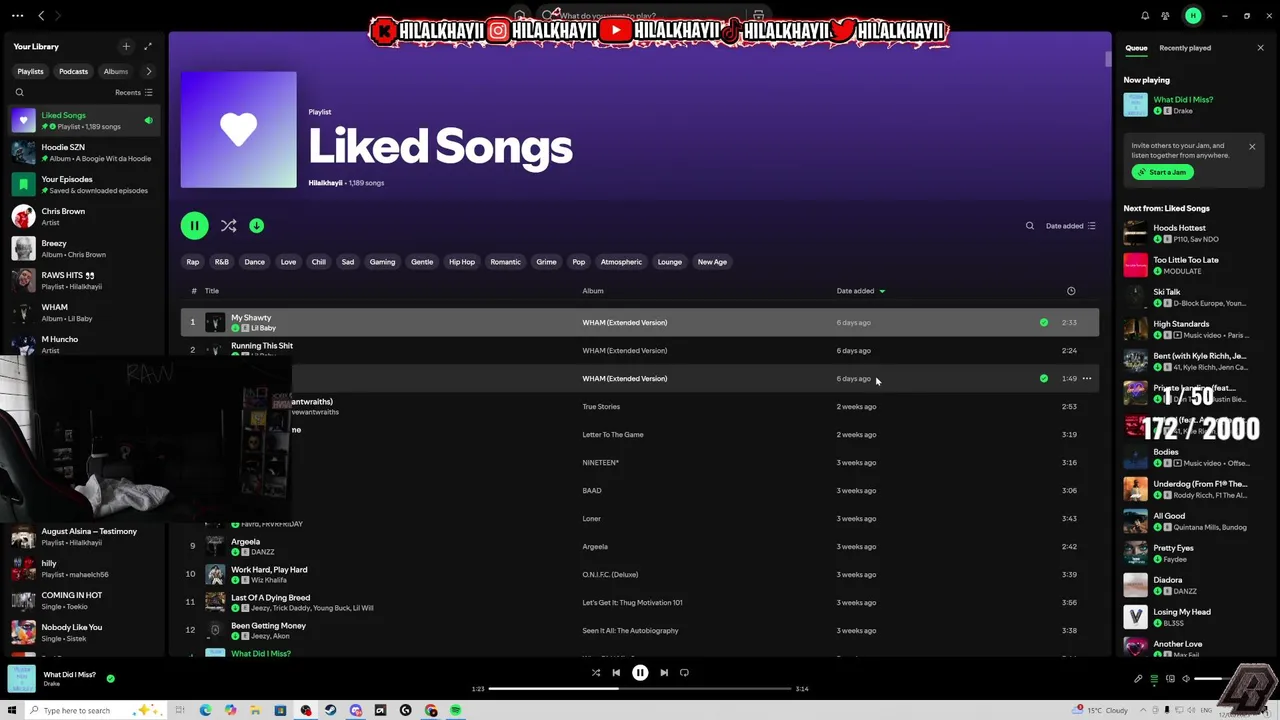Open WHAM (Extended Version) album link in row 2
Image resolution: width=1280 pixels, height=720 pixels.
(624, 351)
